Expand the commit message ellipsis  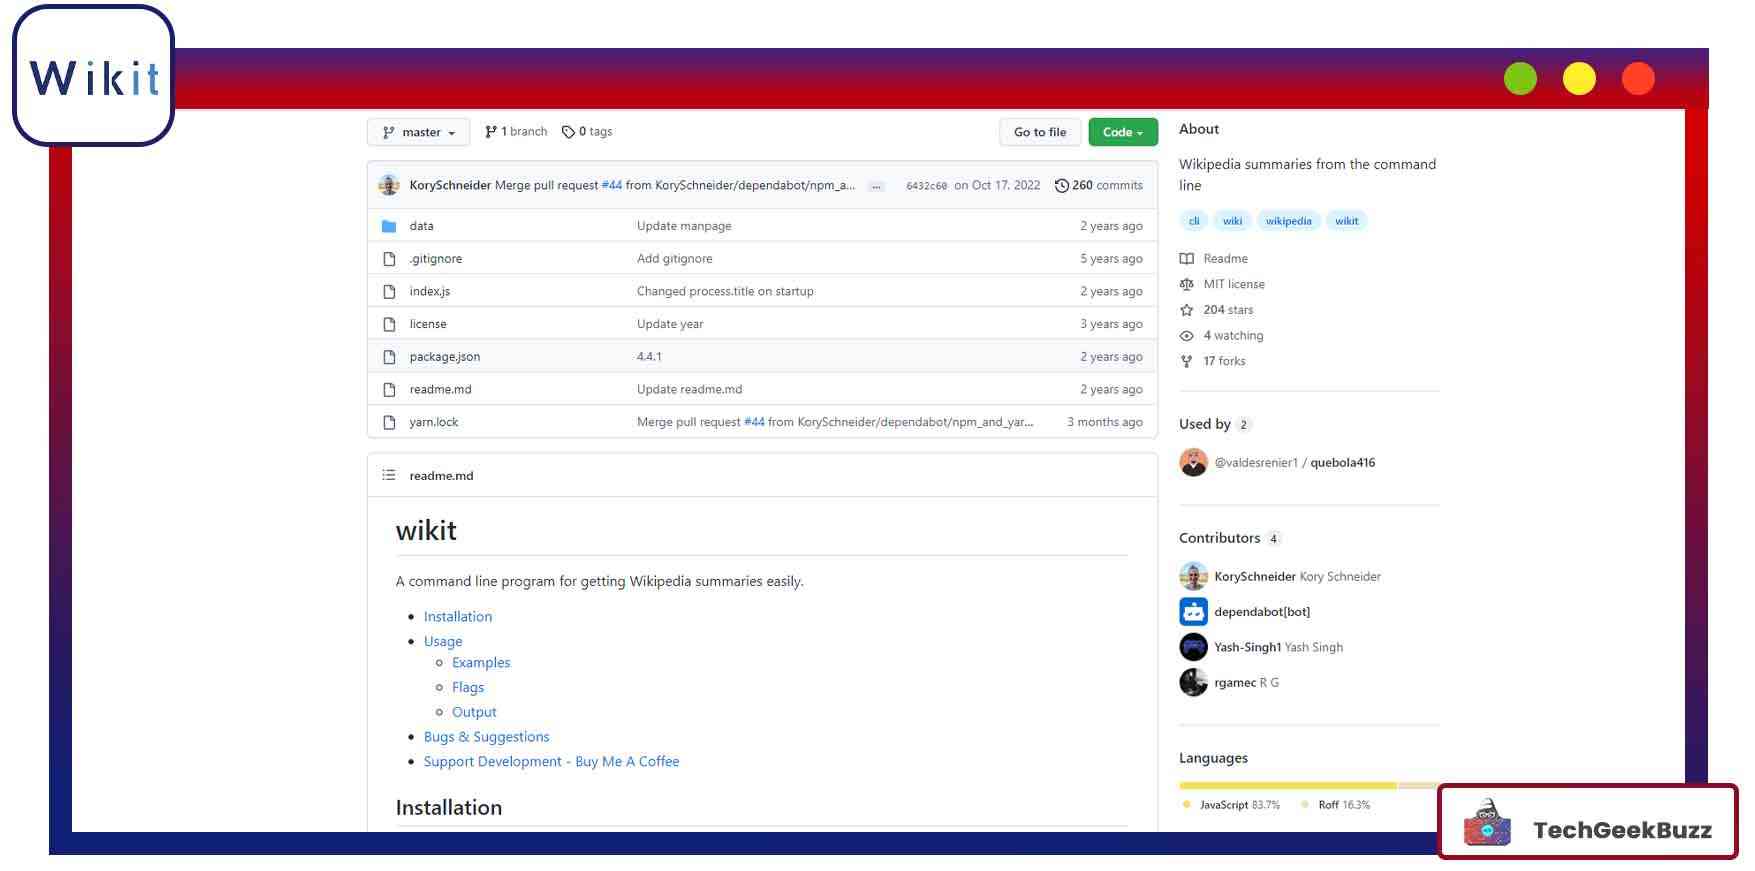click(x=876, y=186)
